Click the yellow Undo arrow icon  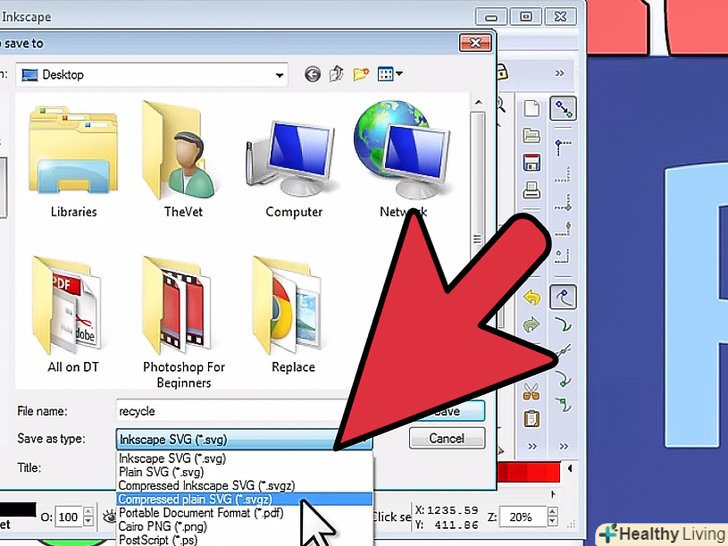coord(532,297)
